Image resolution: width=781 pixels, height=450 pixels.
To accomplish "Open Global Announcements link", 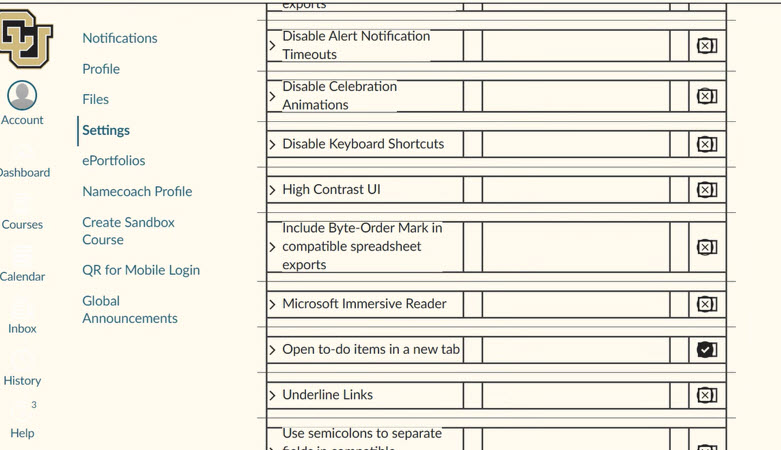I will (x=130, y=309).
